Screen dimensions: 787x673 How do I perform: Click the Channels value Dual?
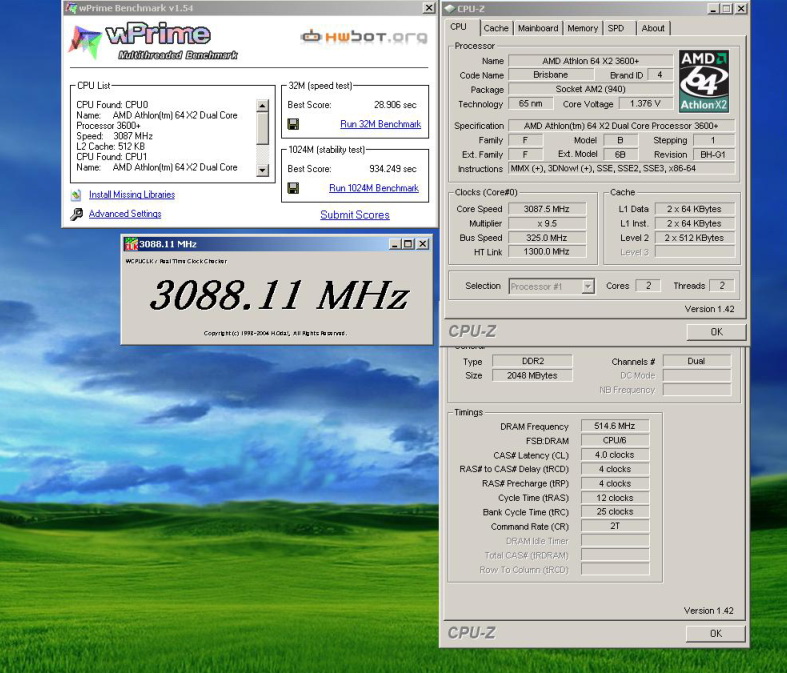[697, 361]
